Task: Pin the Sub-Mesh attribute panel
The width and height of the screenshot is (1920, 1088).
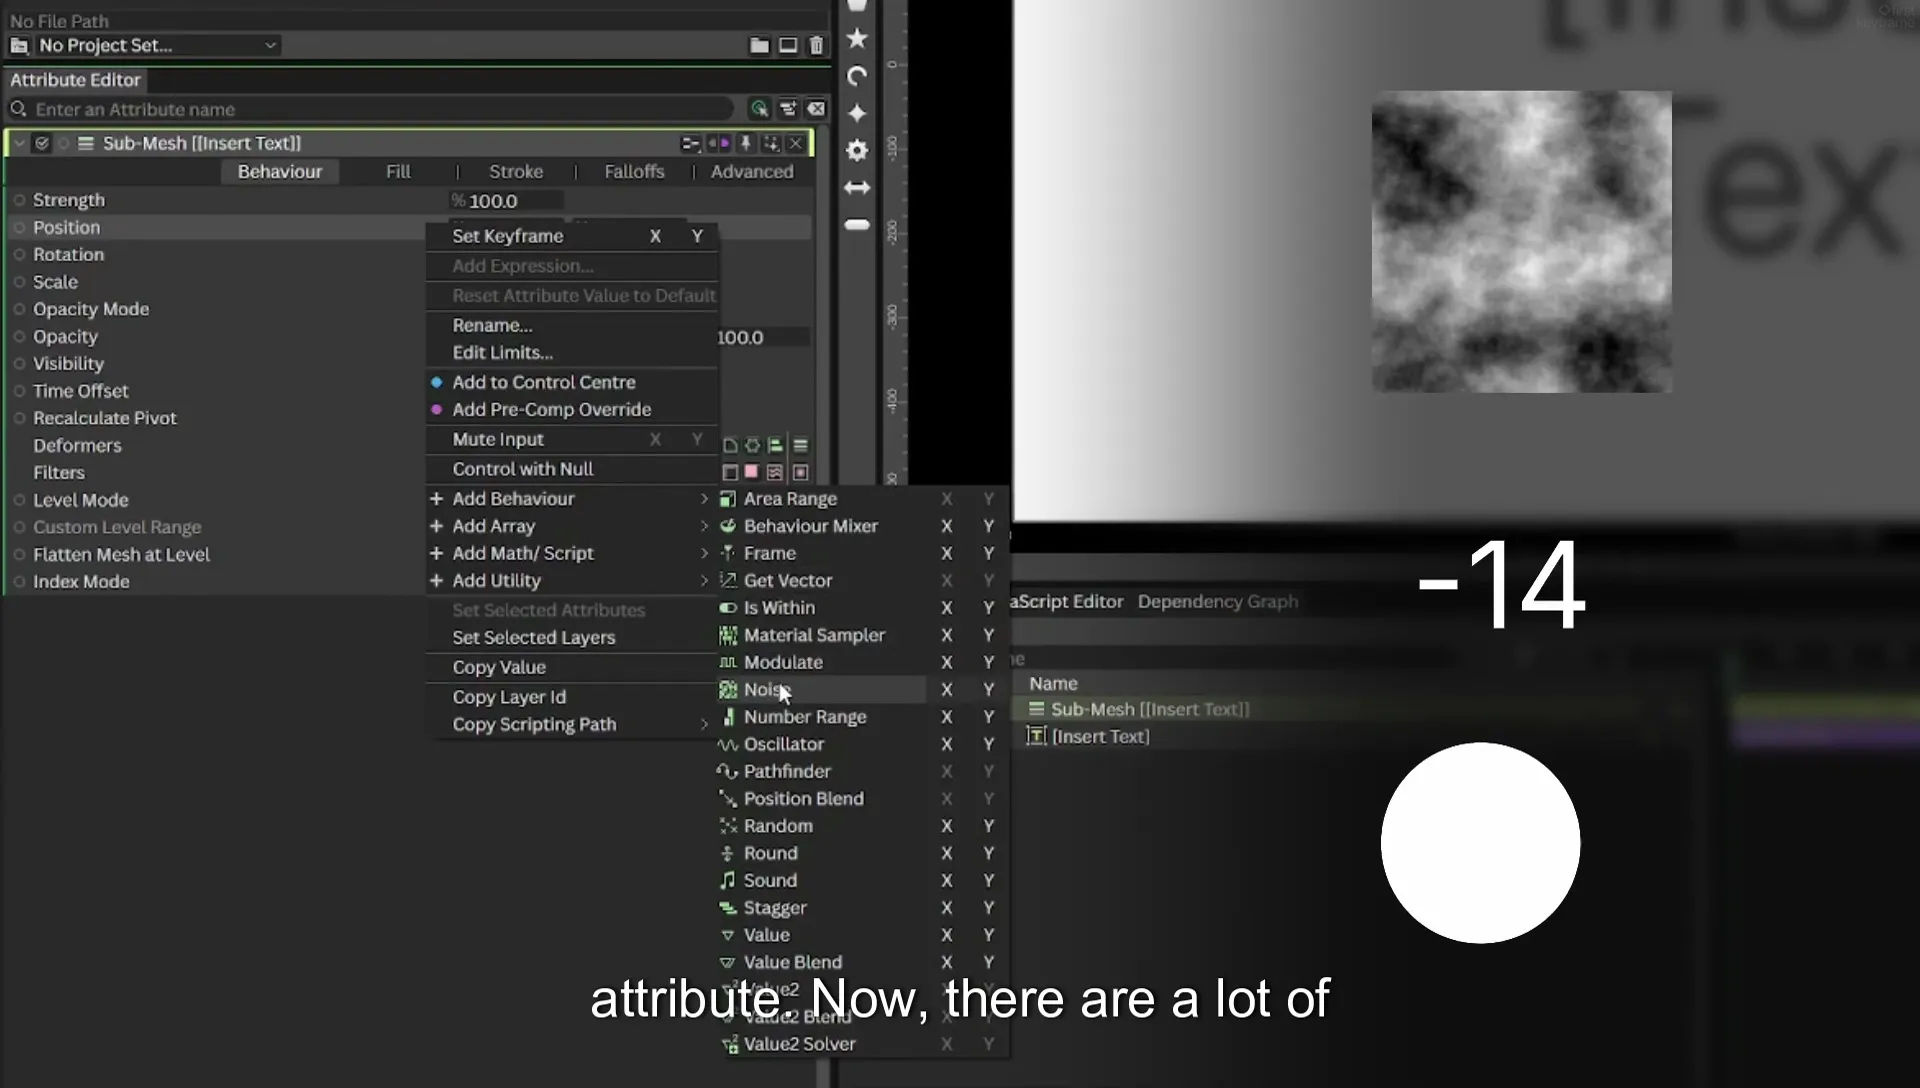Action: [745, 144]
